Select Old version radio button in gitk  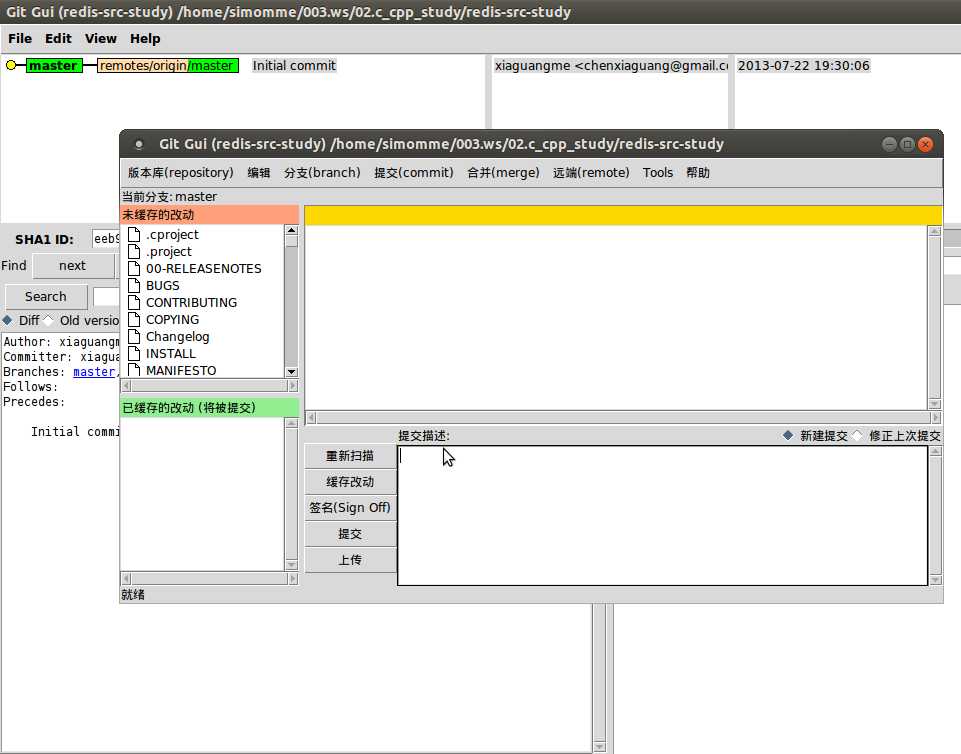coord(48,320)
